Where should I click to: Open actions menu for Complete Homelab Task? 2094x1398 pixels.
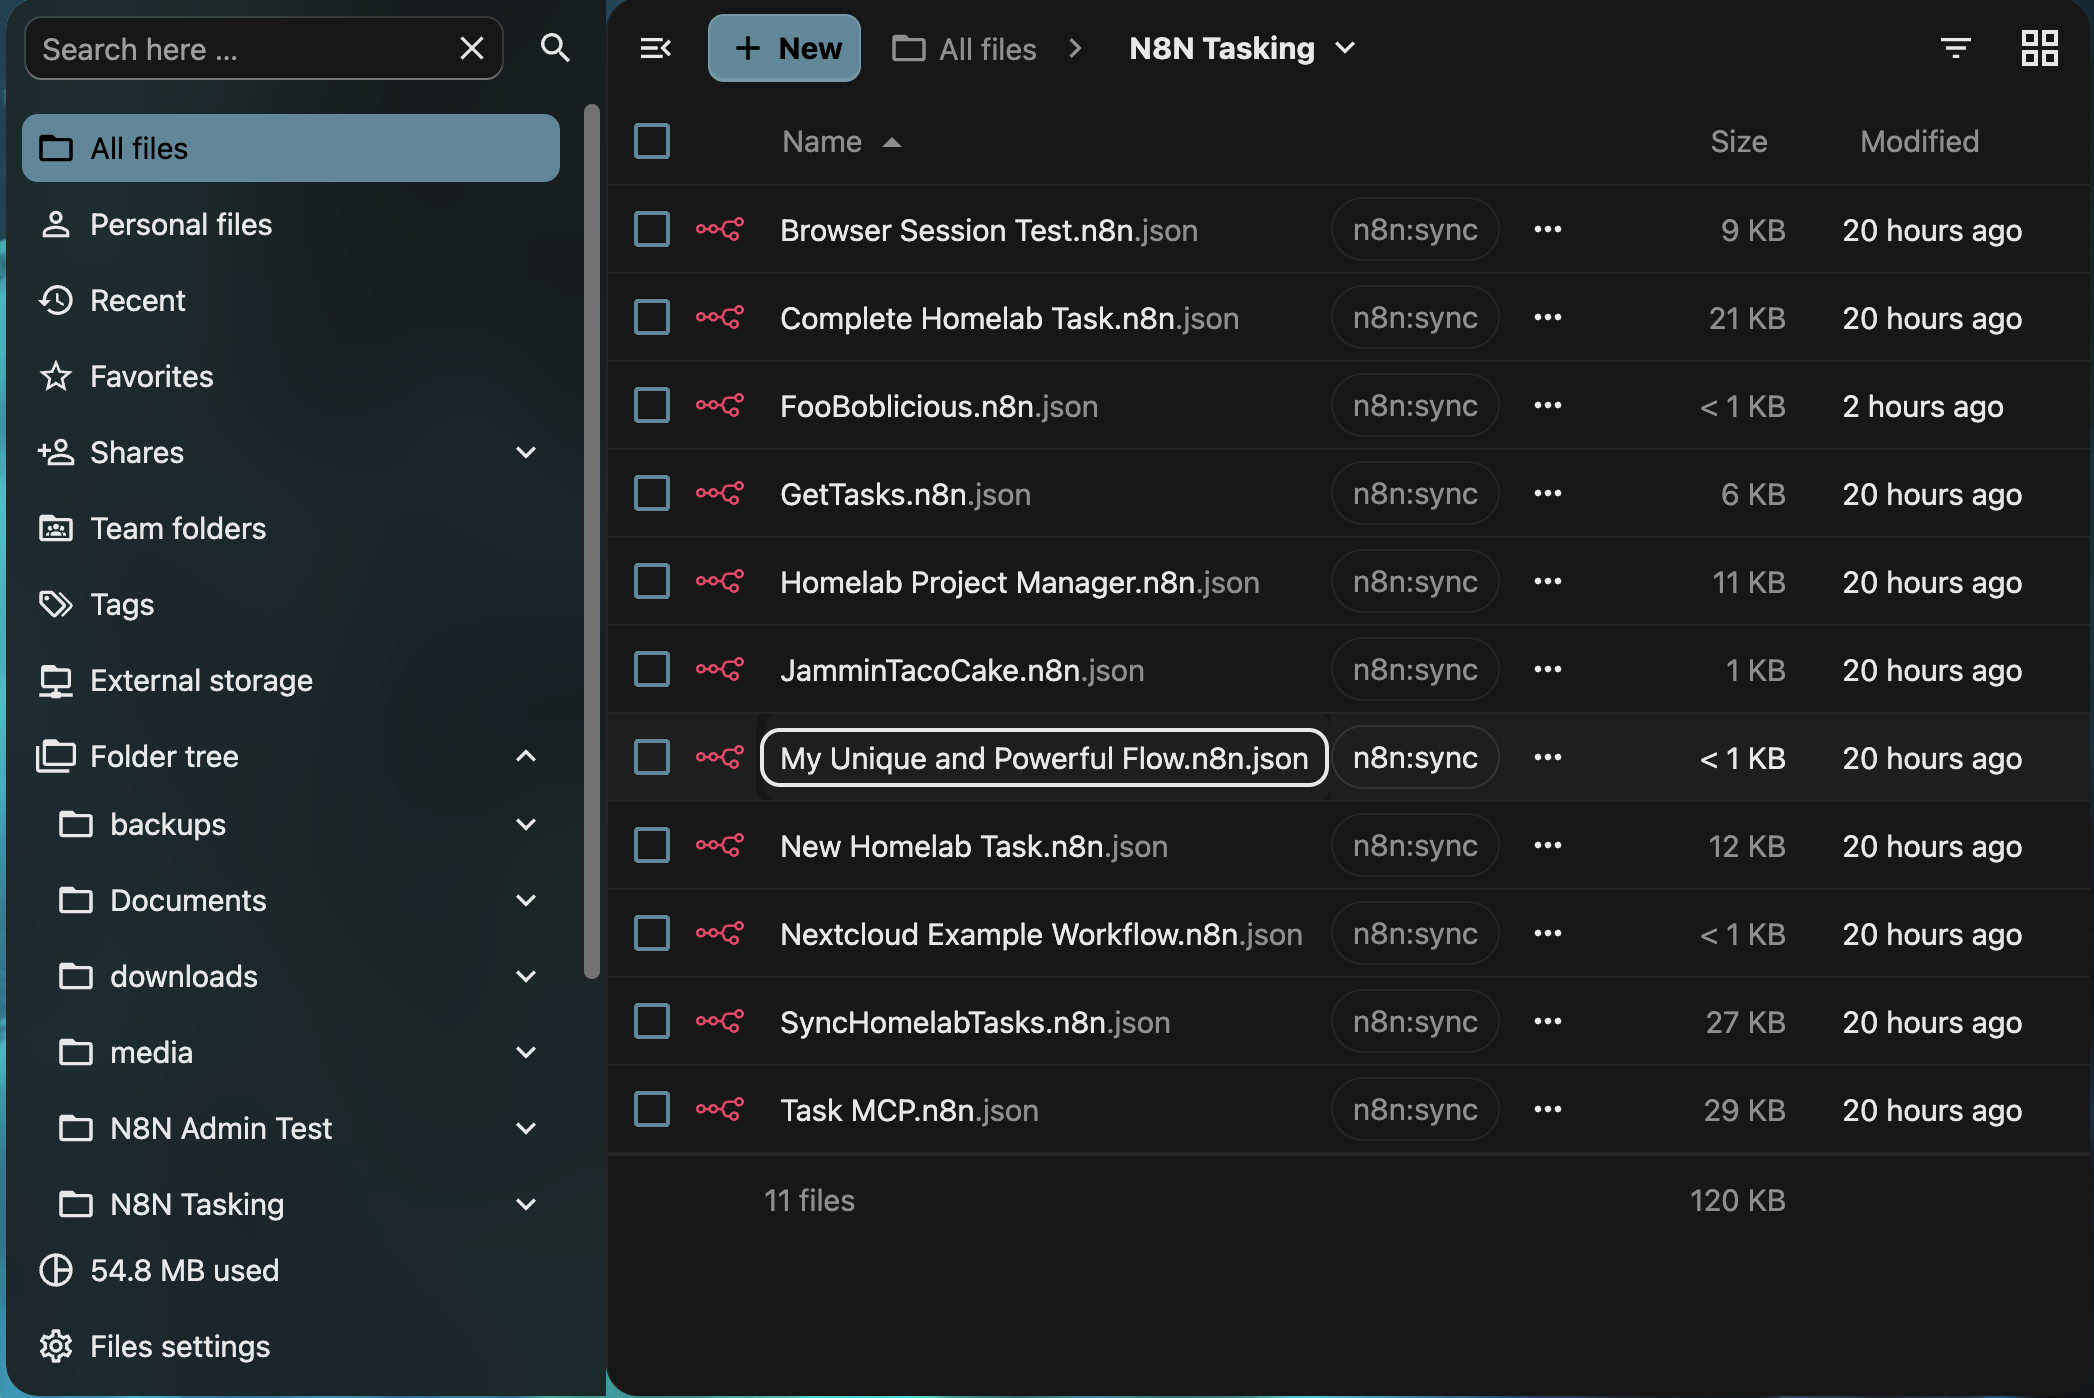[1548, 318]
